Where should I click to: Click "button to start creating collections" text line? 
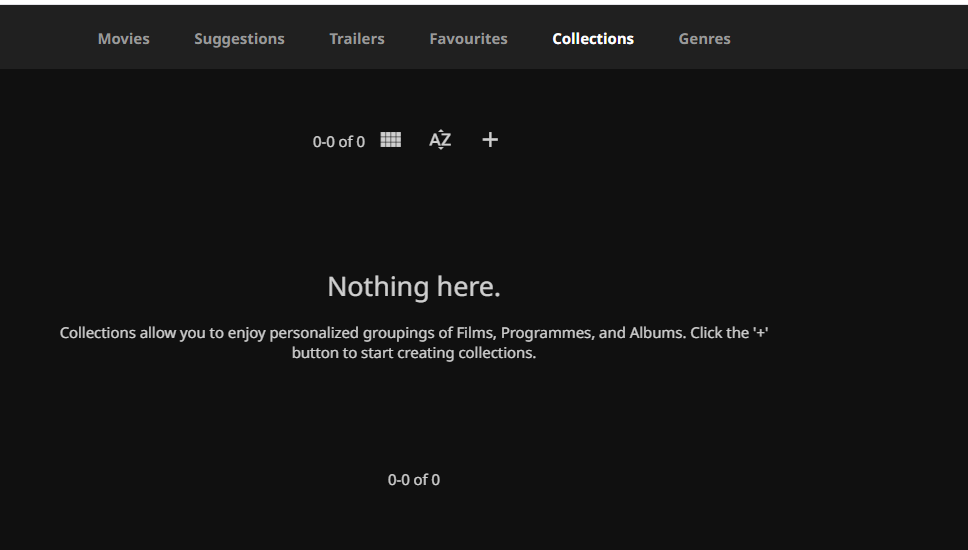[414, 353]
